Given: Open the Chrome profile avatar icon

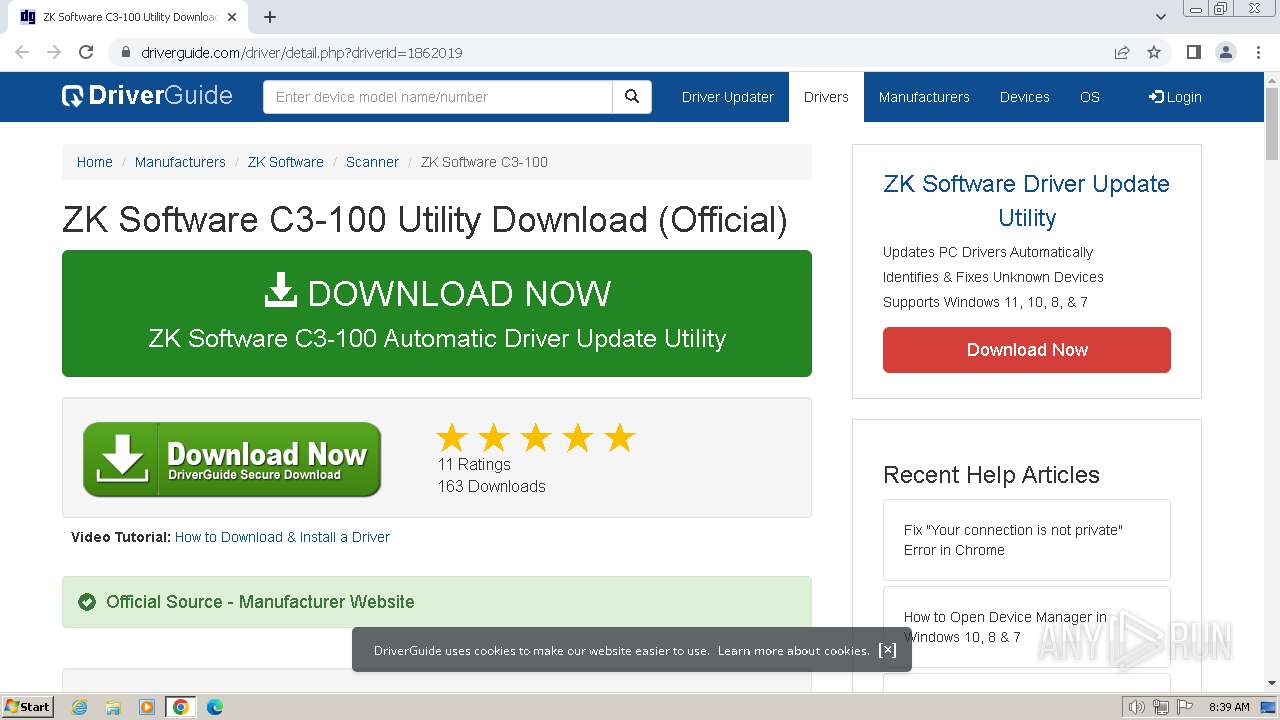Looking at the screenshot, I should tap(1226, 53).
